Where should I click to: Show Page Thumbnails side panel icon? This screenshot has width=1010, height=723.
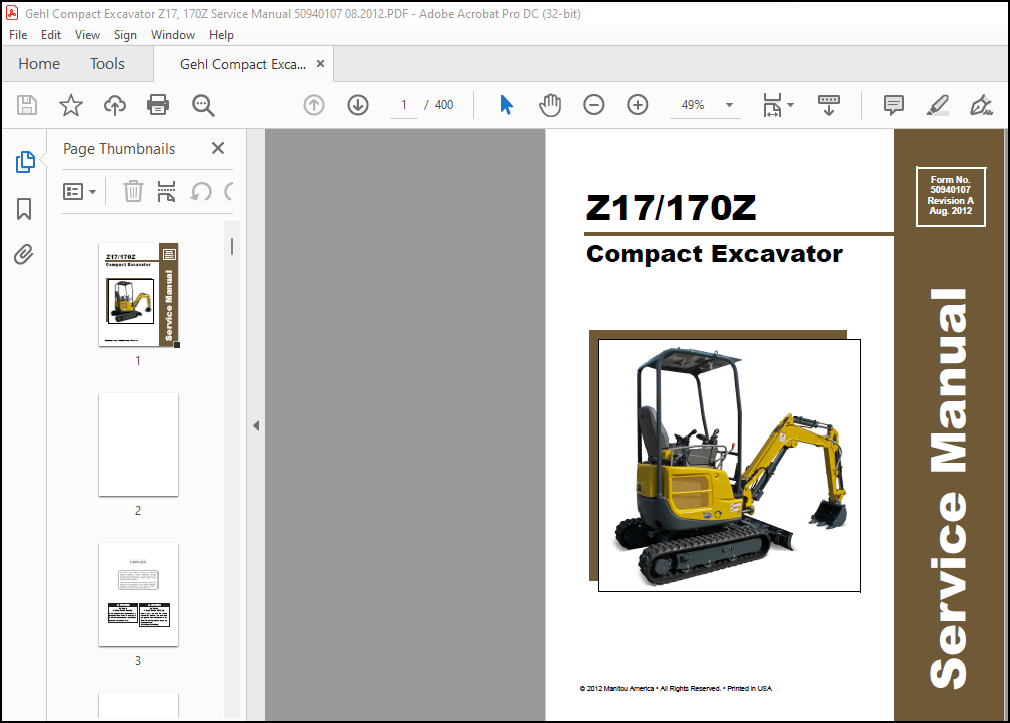coord(24,162)
